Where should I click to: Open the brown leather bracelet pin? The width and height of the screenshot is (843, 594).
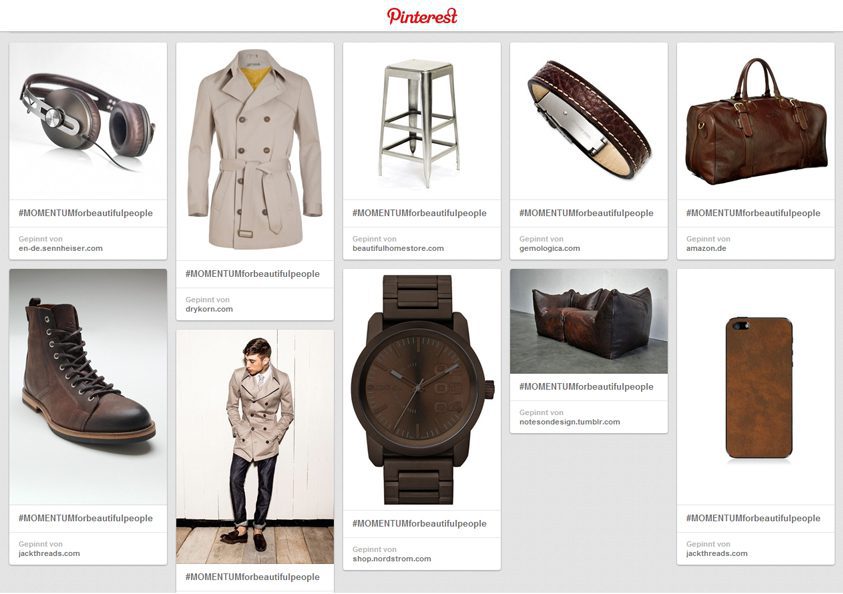click(x=589, y=121)
